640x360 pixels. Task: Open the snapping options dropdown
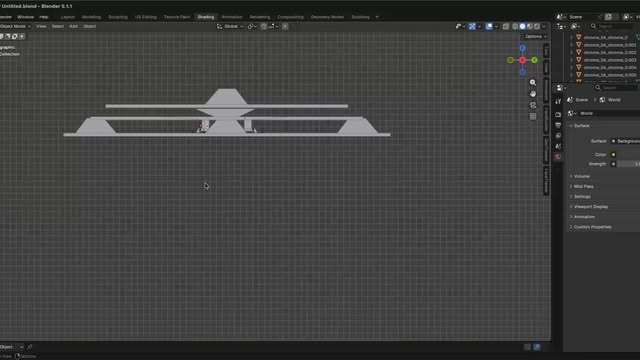click(x=273, y=27)
